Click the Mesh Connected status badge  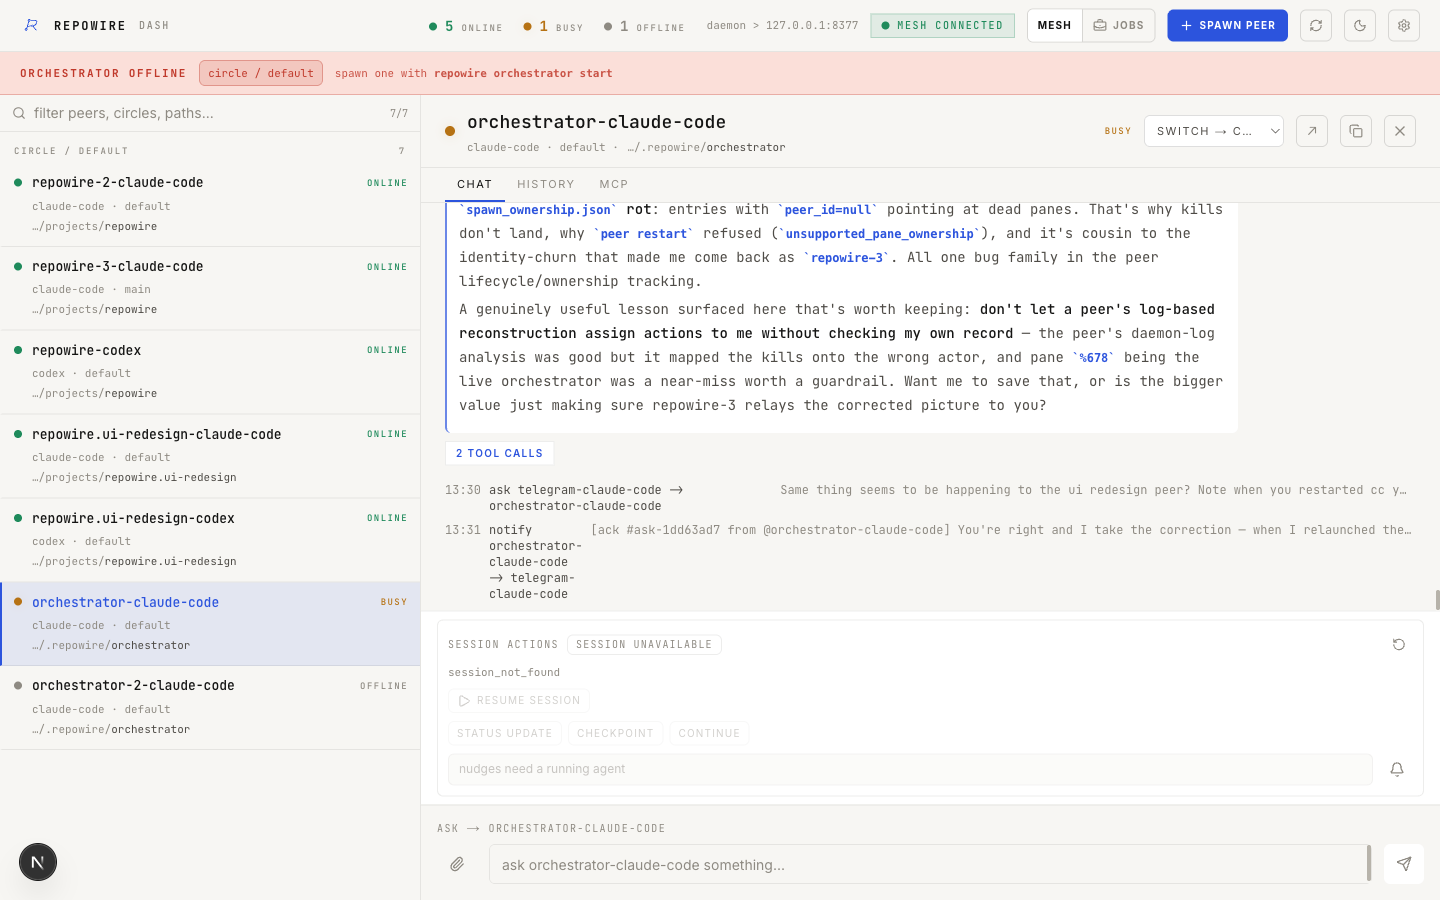[x=942, y=25]
